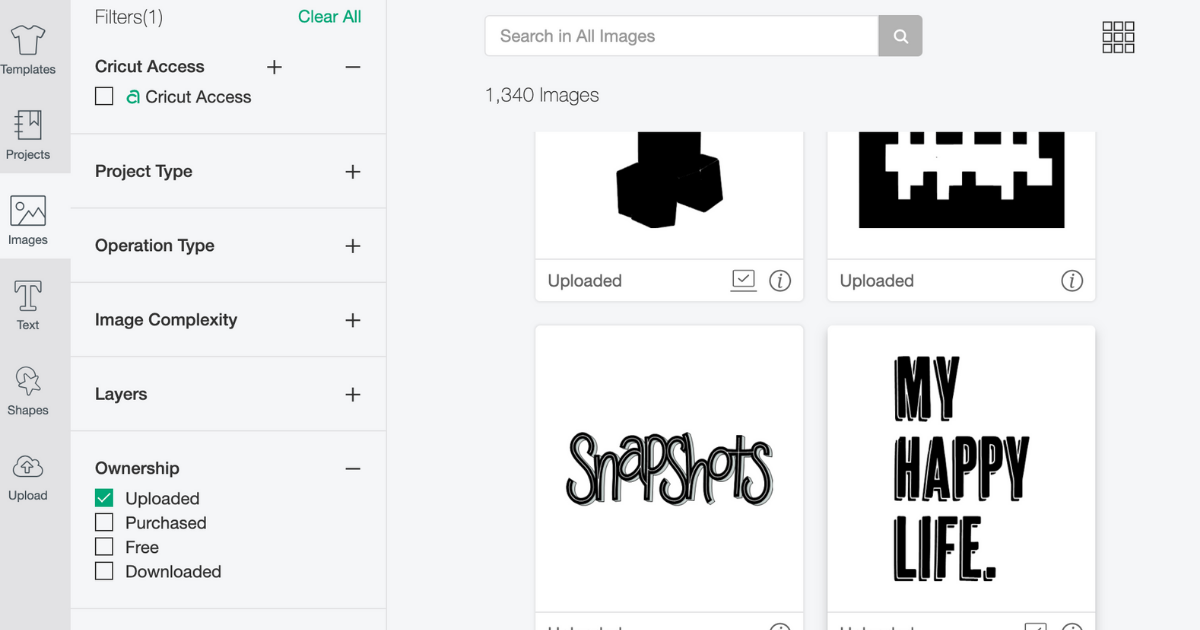Open the Templates panel

tap(28, 50)
